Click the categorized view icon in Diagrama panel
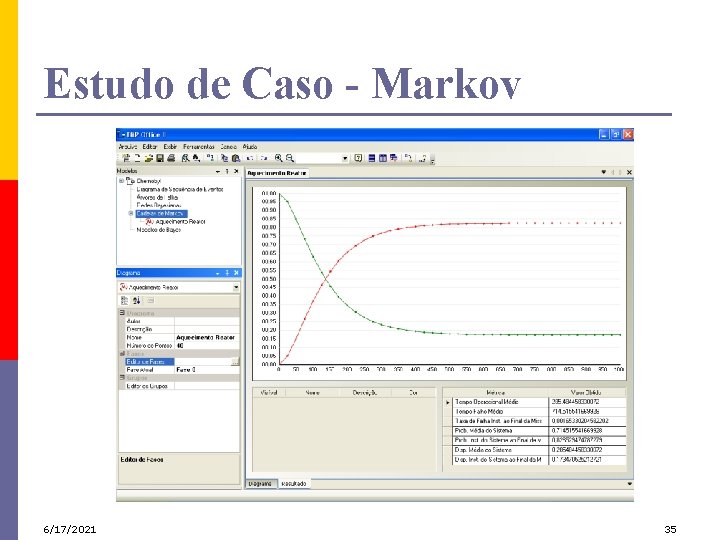Viewport: 720px width, 540px height. click(124, 301)
